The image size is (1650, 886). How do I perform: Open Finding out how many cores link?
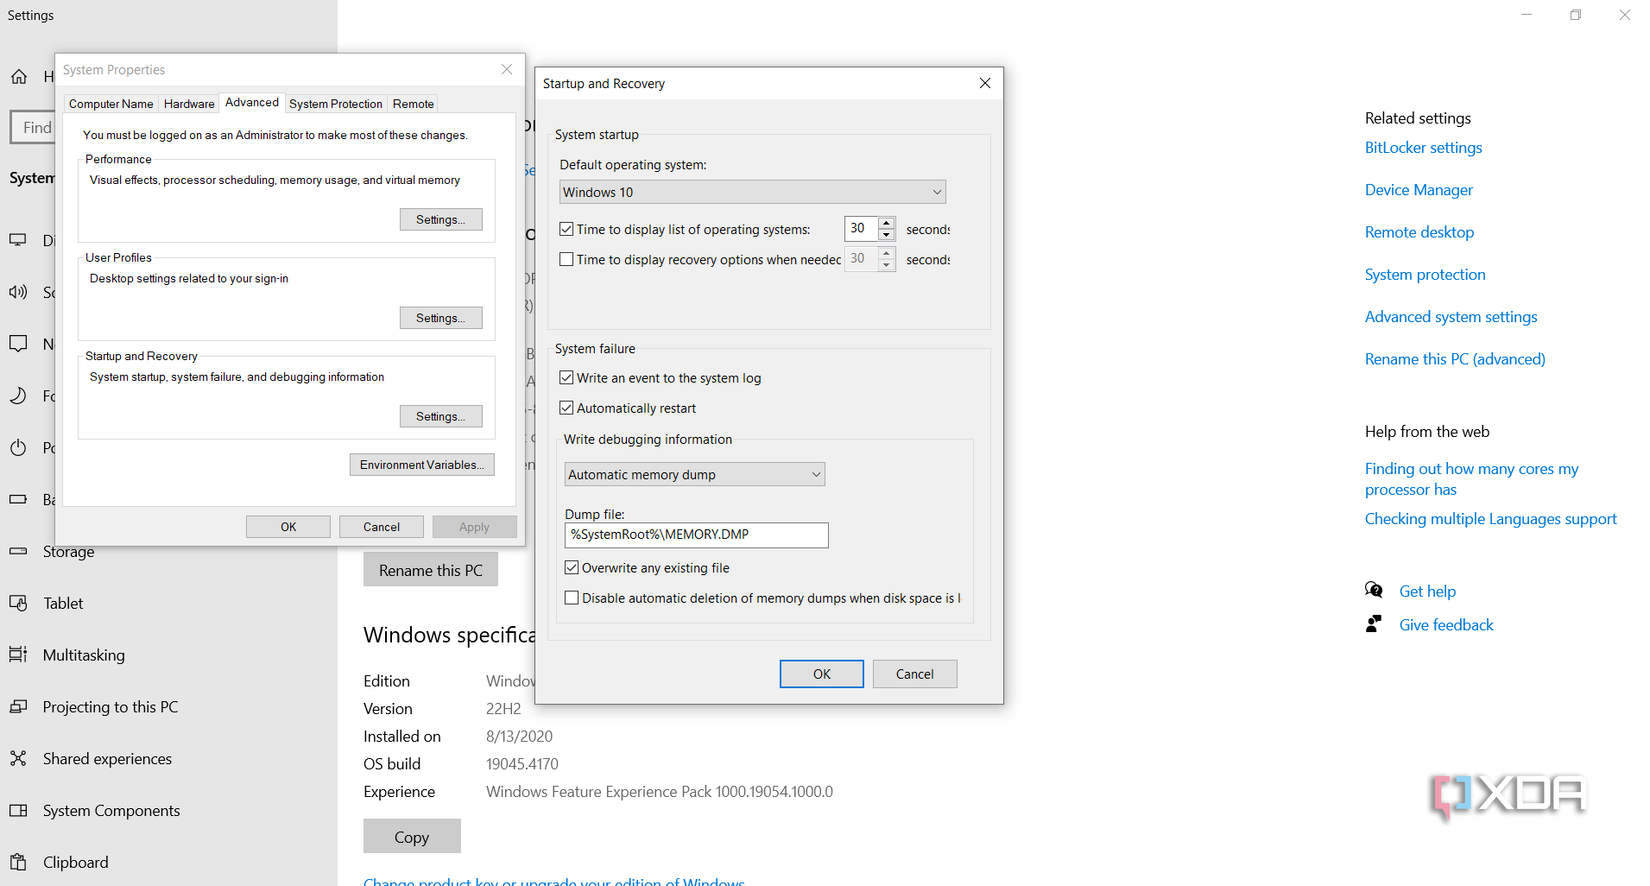pyautogui.click(x=1472, y=479)
